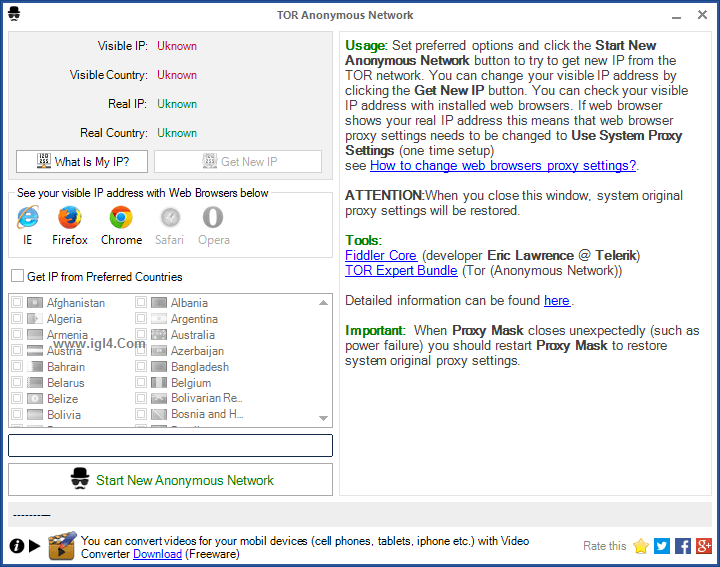
Task: Check the Bosnia and H... checkbox
Action: [x=141, y=414]
